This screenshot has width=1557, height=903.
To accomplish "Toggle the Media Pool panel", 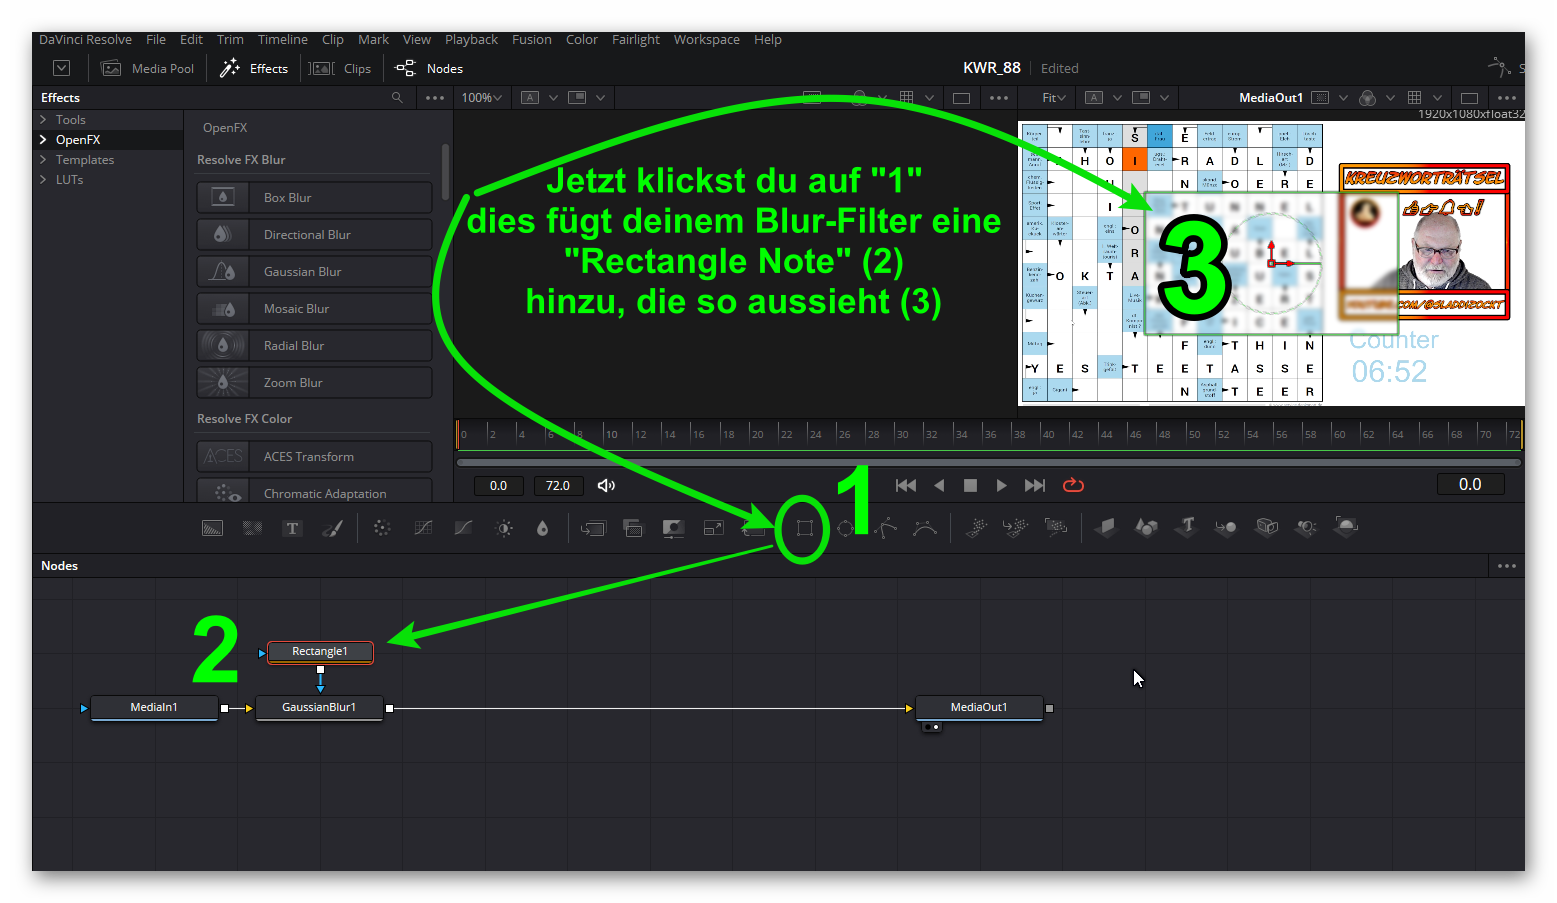I will coord(148,69).
